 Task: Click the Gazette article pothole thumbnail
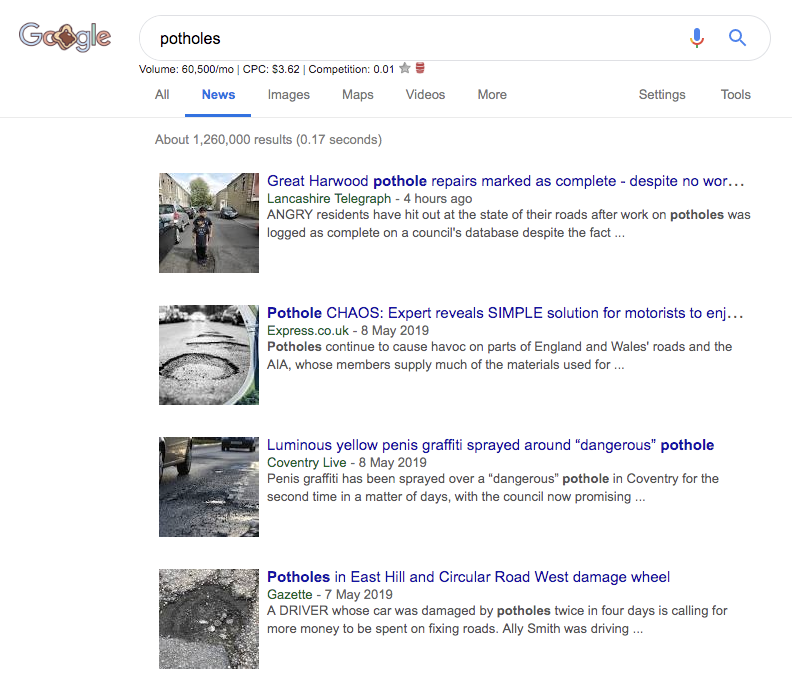coord(209,619)
